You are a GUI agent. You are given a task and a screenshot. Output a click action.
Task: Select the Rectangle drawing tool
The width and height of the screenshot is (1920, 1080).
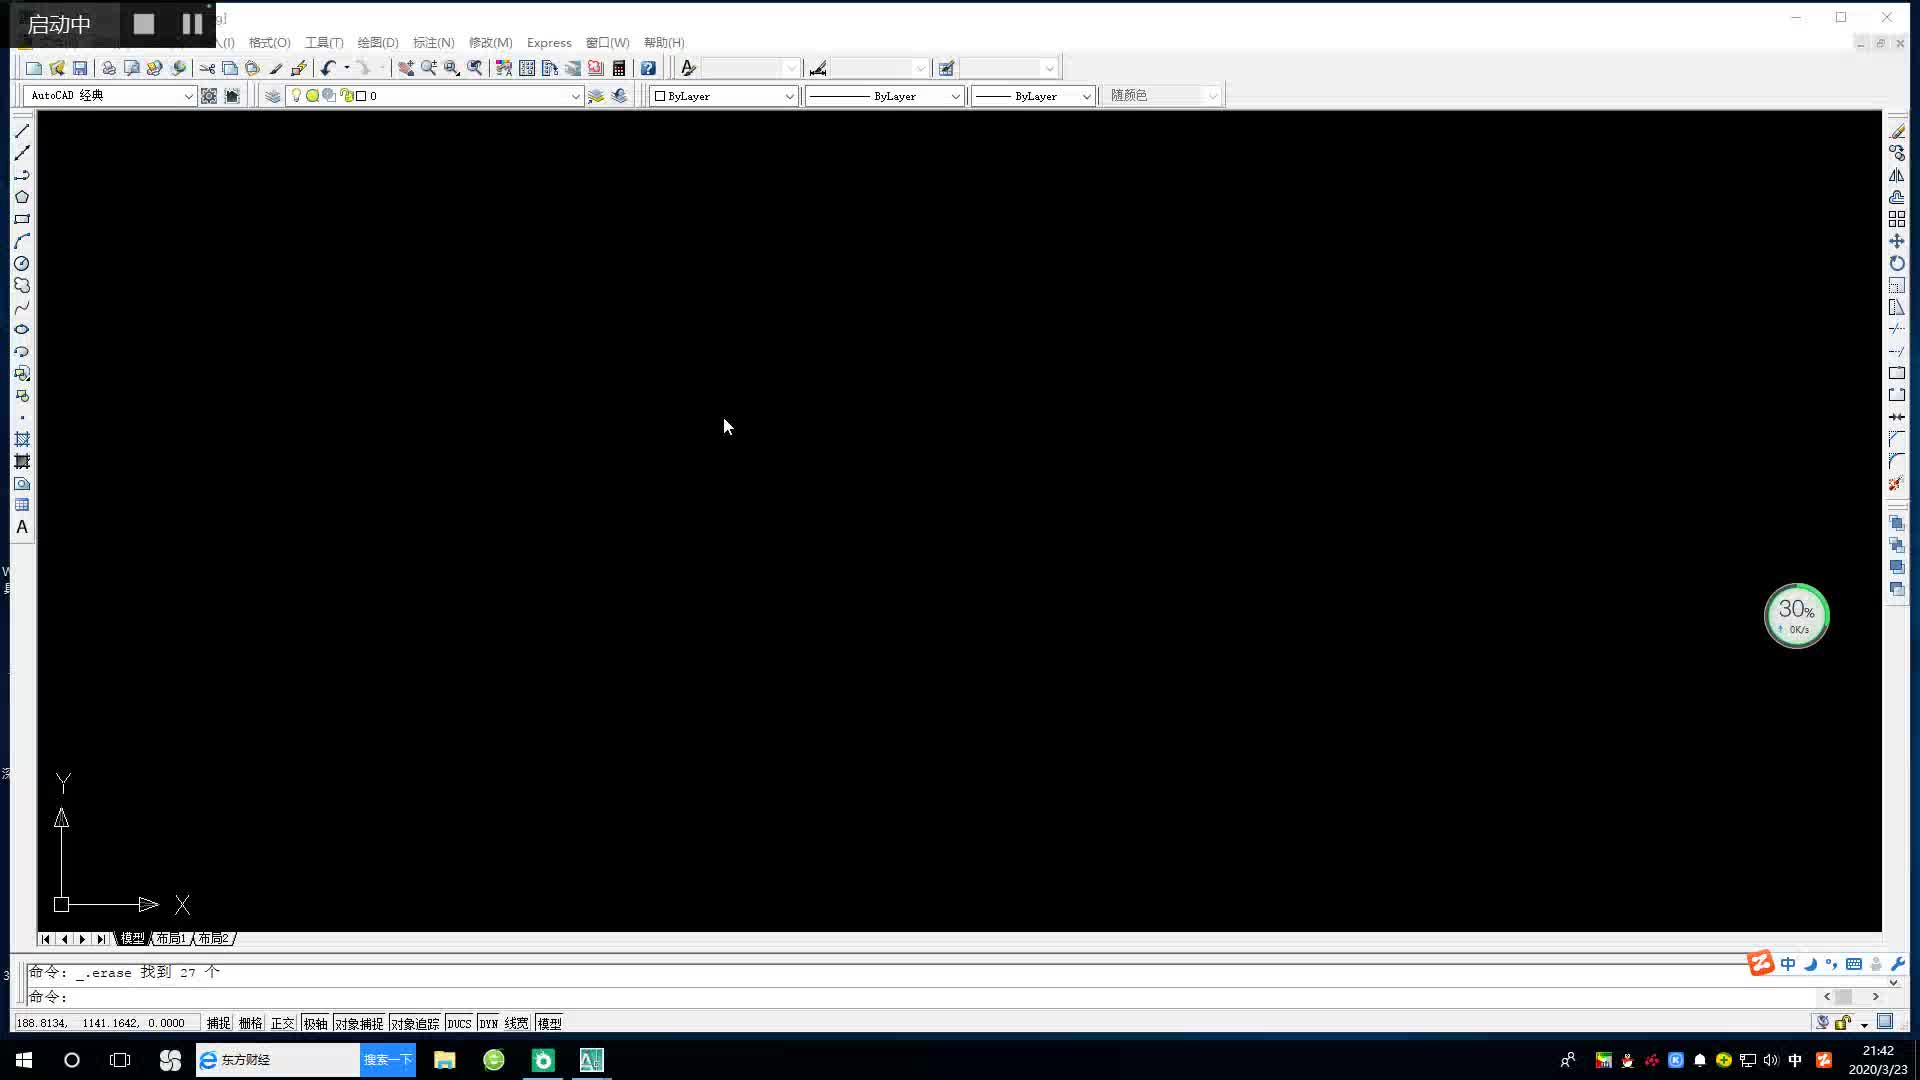point(22,219)
